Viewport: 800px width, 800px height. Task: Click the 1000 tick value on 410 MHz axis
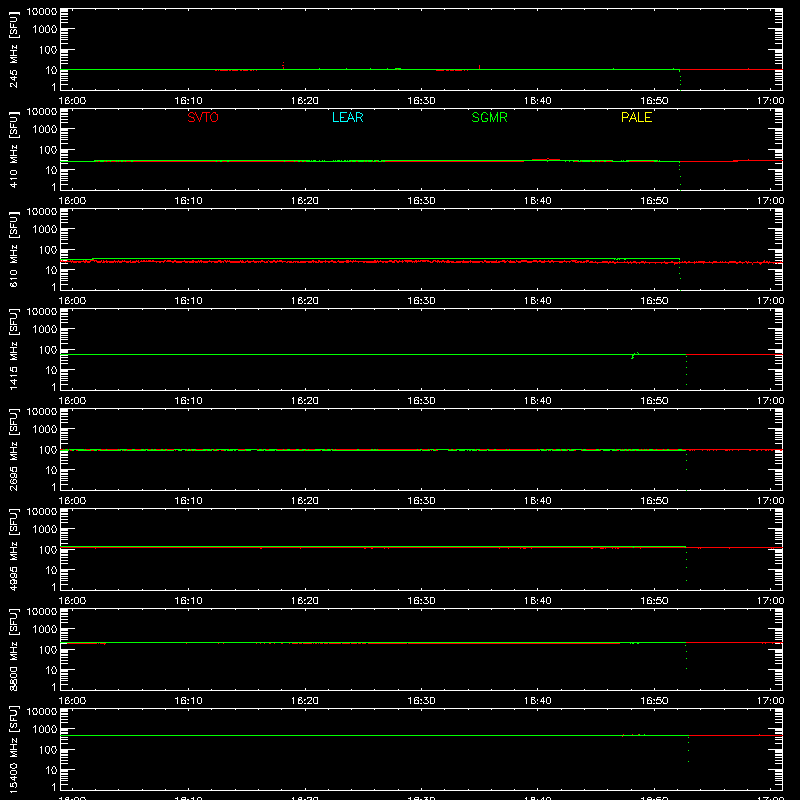point(45,129)
